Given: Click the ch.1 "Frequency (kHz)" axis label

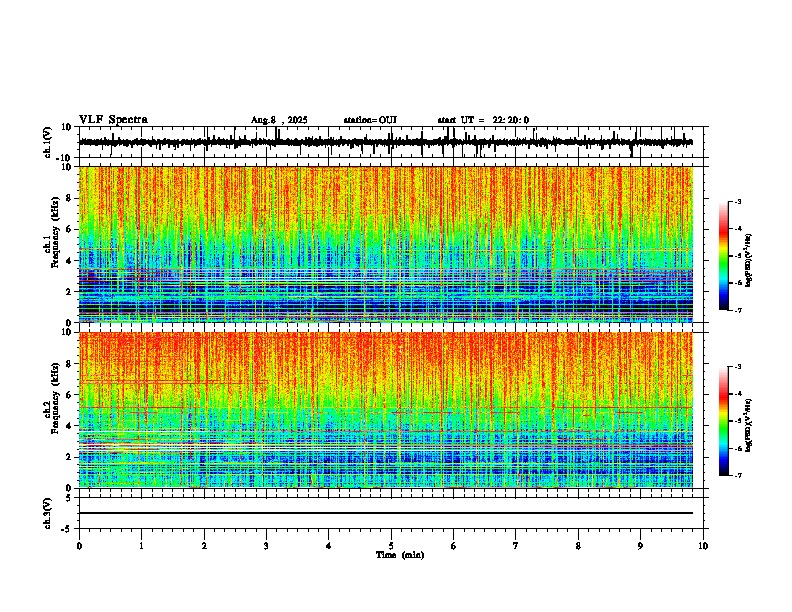Looking at the screenshot, I should [x=55, y=232].
